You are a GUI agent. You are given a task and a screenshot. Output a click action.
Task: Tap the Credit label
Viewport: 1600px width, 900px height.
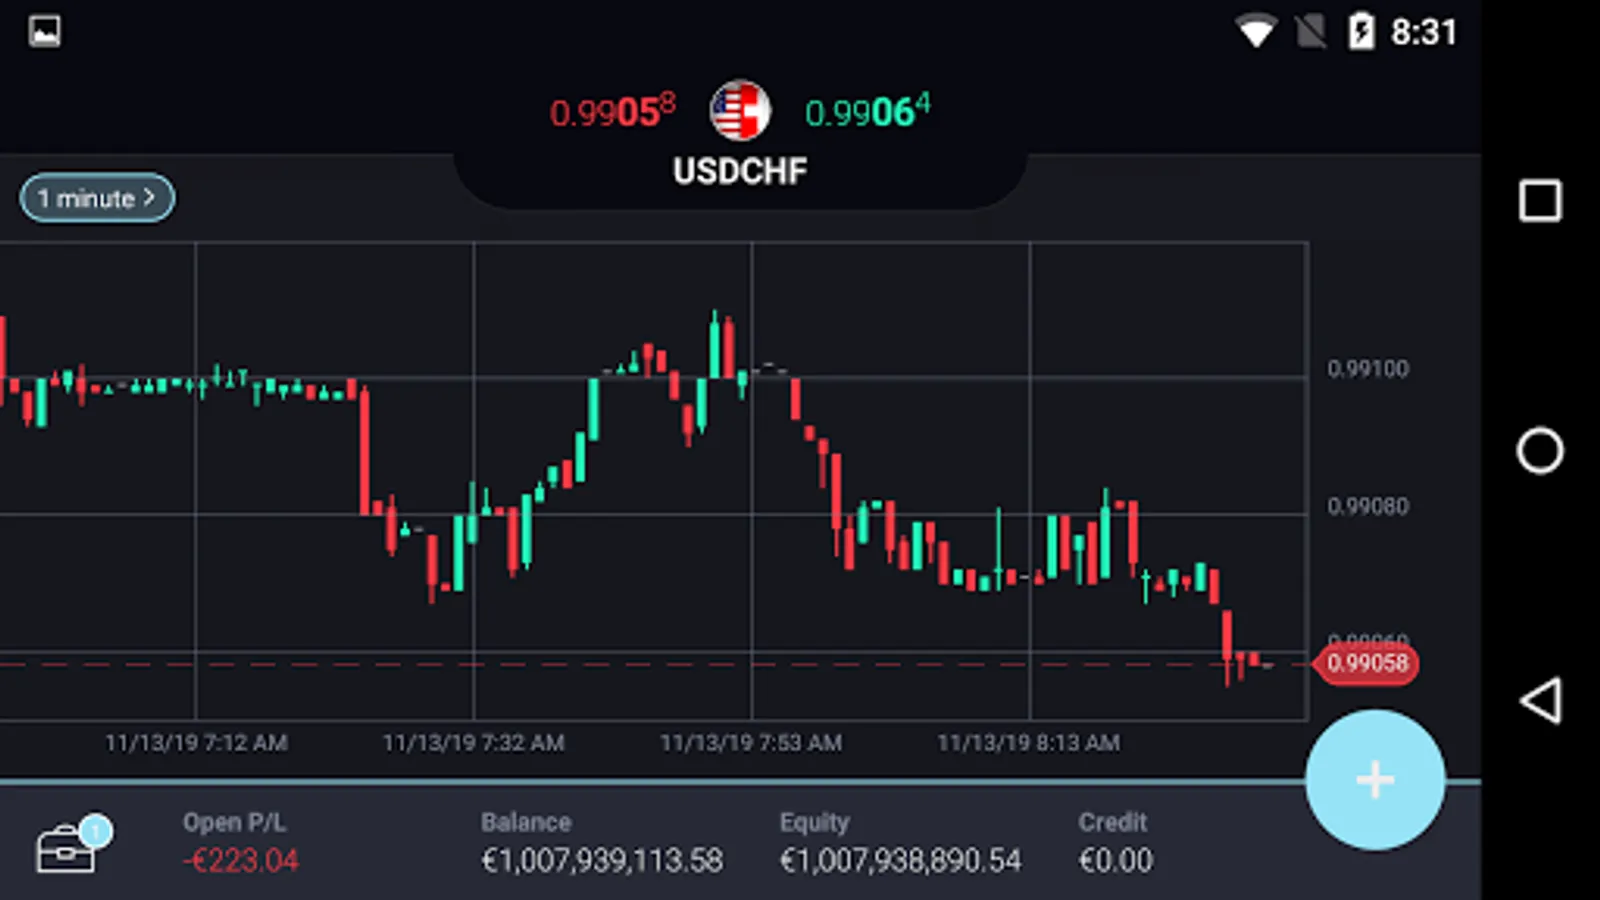[x=1113, y=822]
